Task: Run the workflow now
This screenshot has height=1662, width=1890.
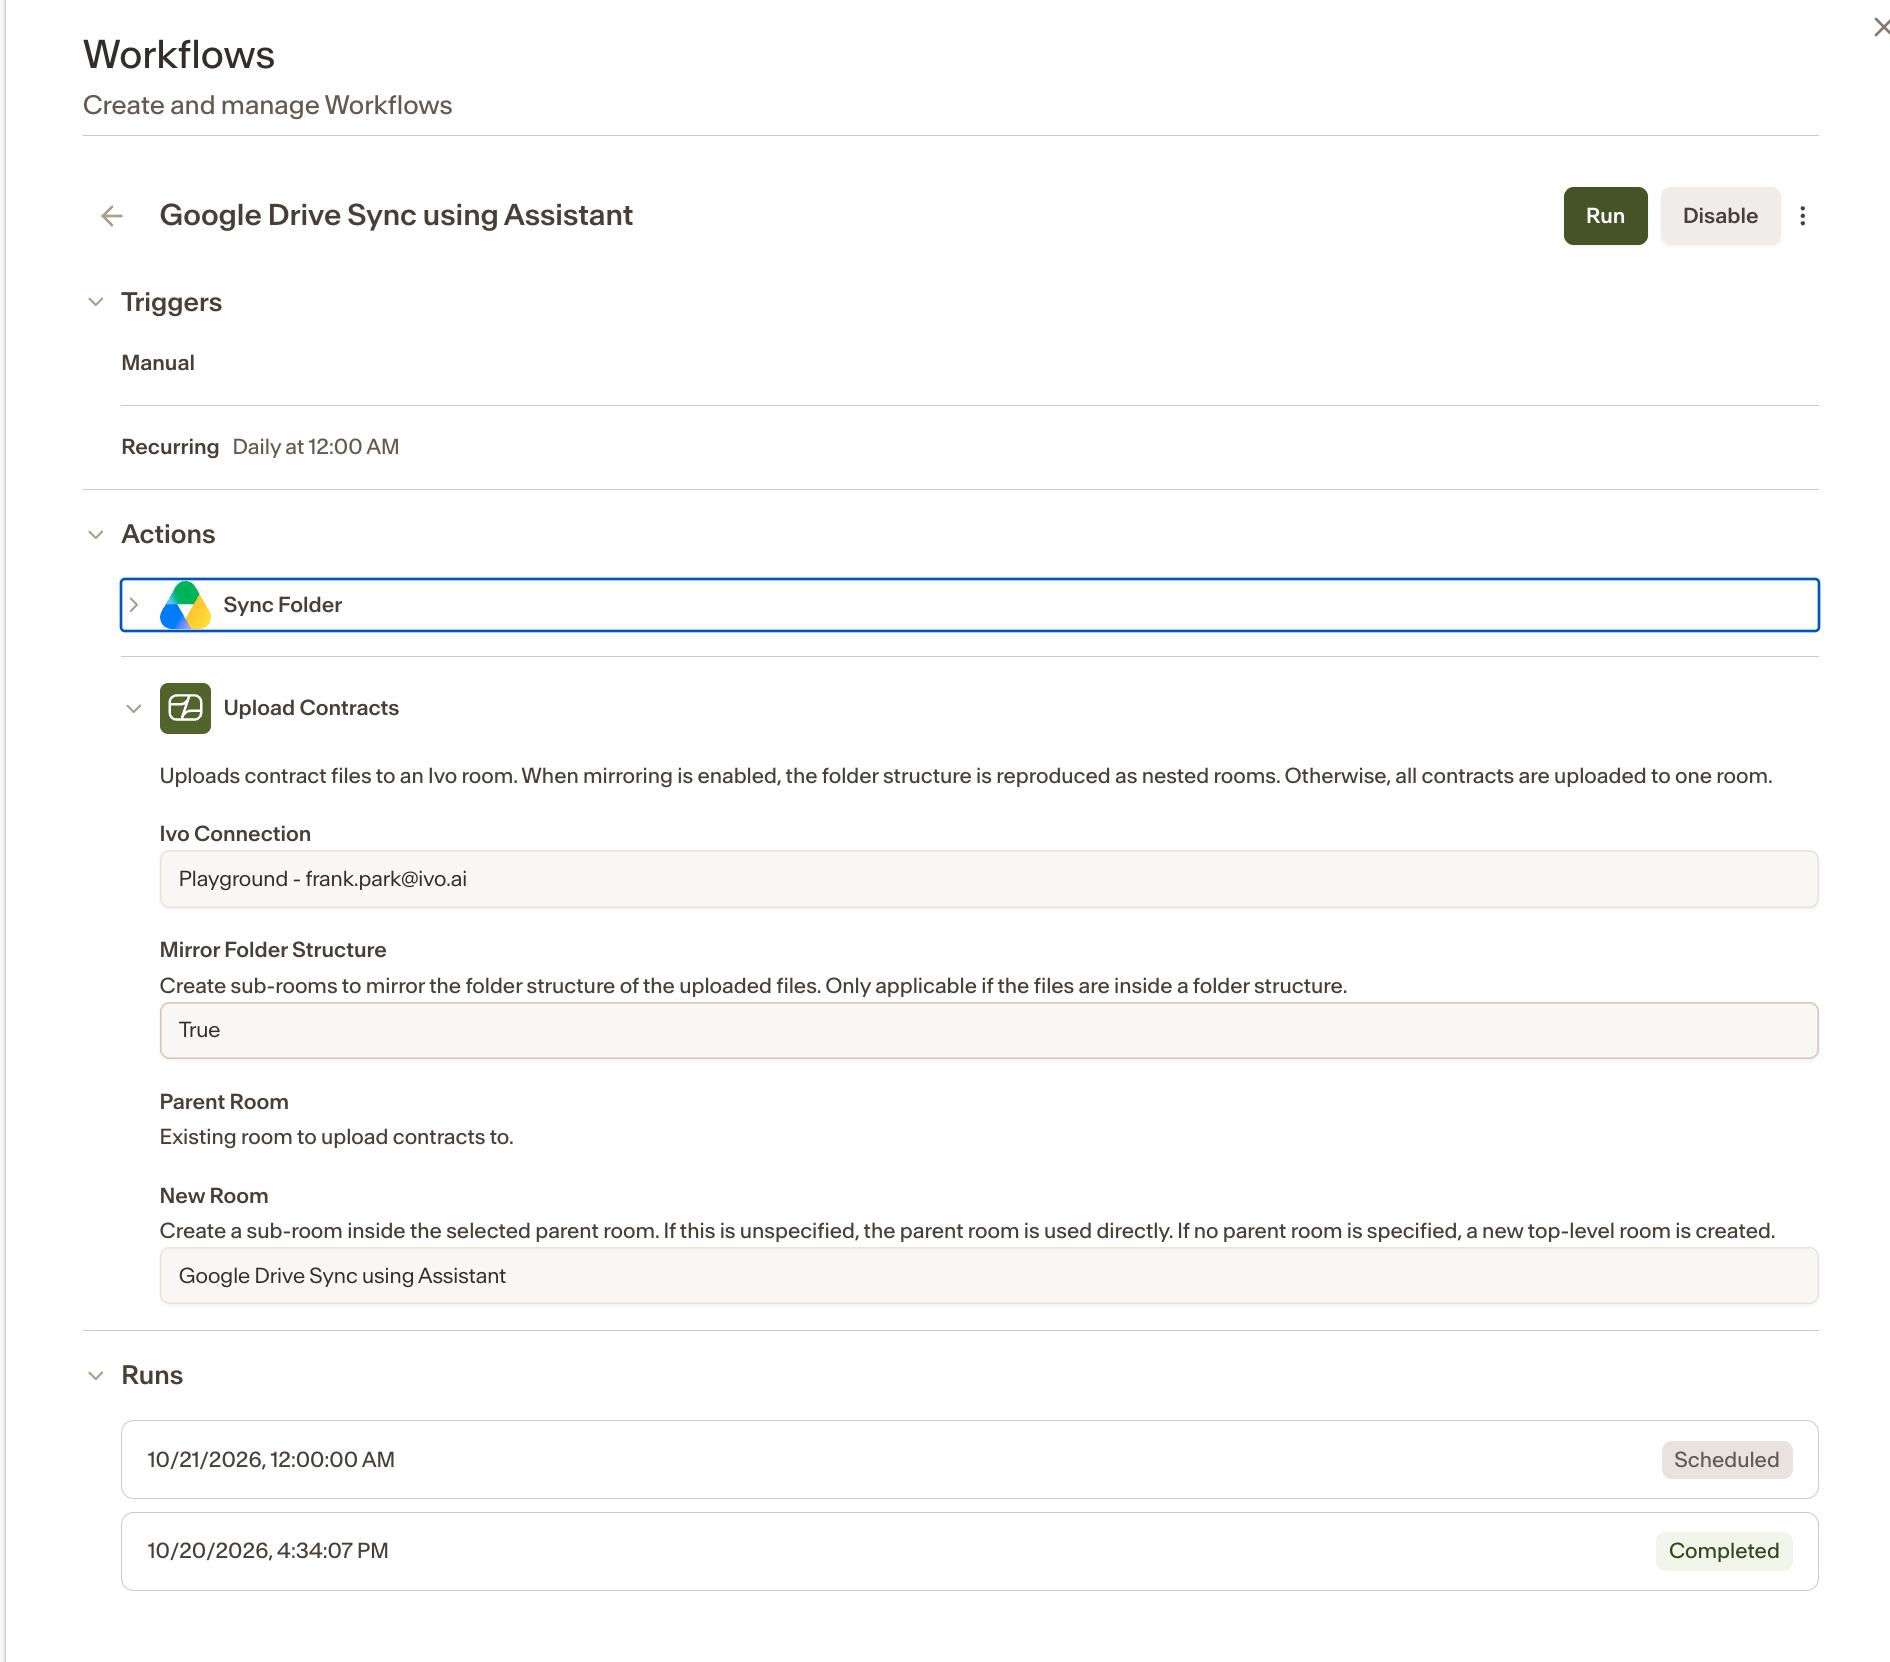Action: [1605, 216]
